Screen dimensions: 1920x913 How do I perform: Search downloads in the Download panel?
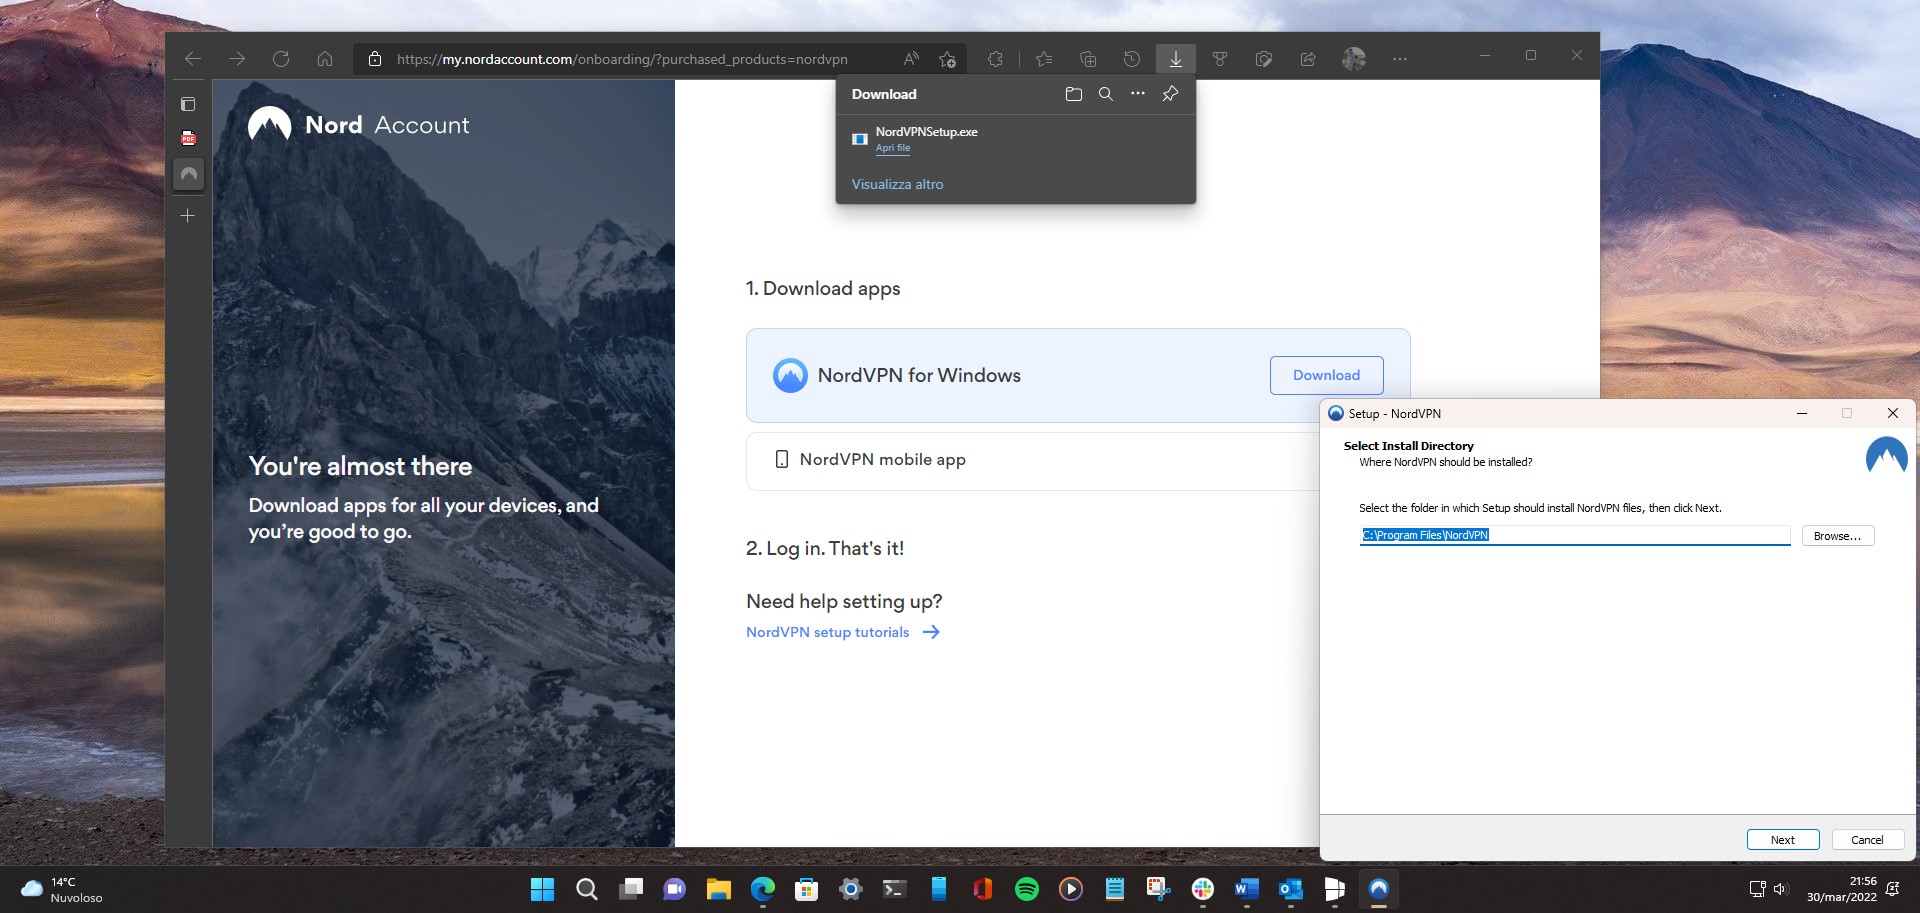click(1106, 94)
